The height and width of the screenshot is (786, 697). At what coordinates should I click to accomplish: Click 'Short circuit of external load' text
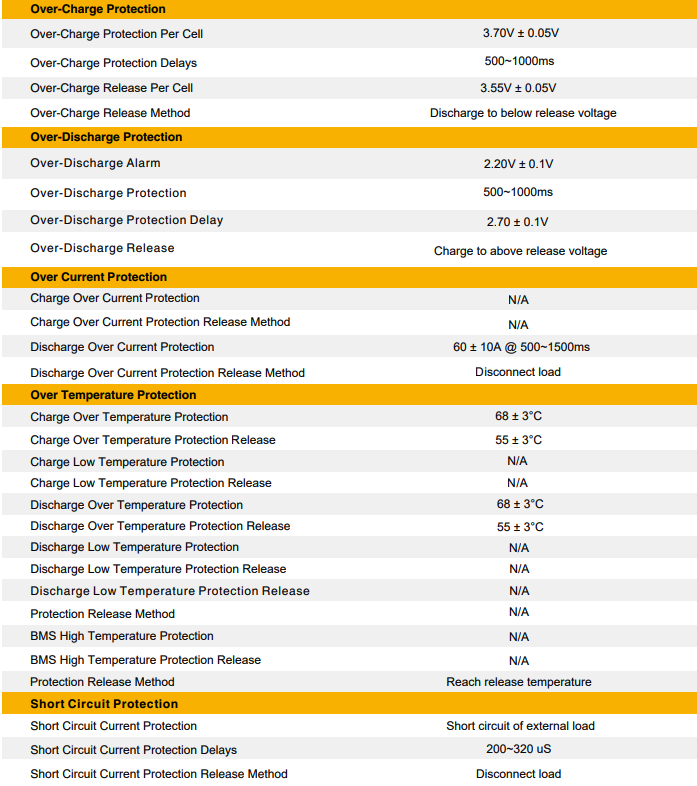tap(520, 726)
